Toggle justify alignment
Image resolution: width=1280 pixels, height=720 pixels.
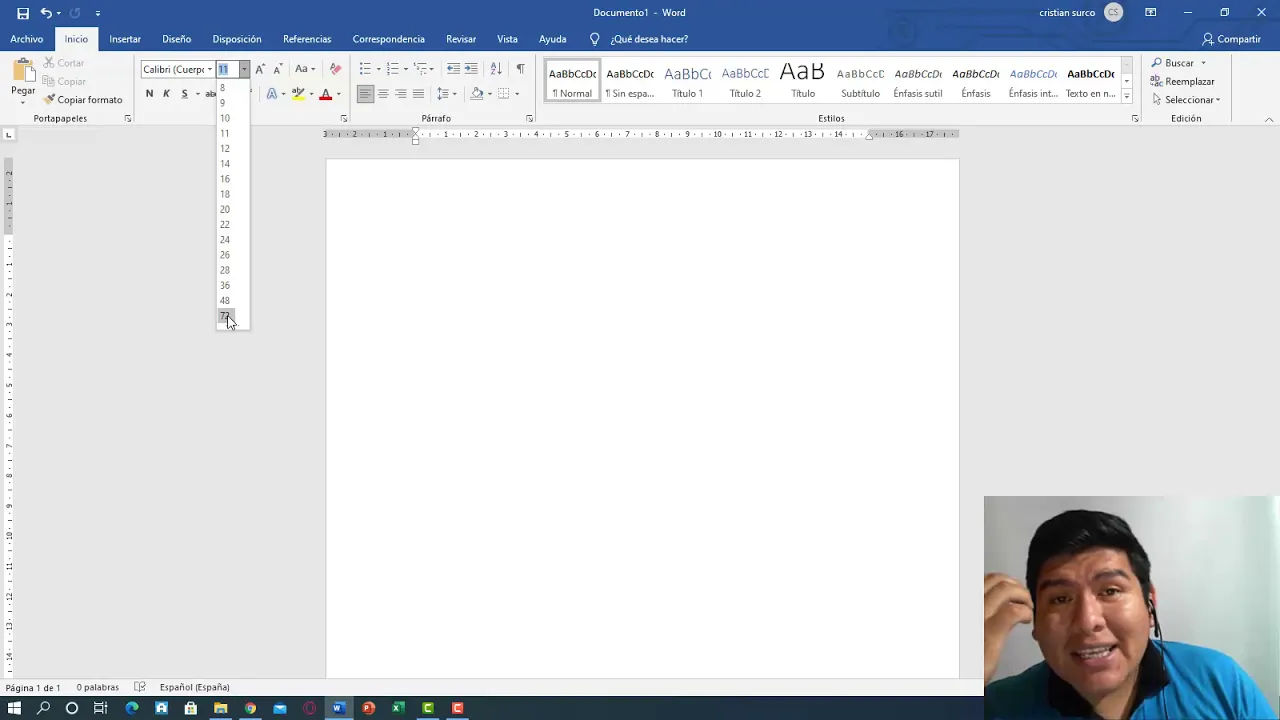[418, 94]
